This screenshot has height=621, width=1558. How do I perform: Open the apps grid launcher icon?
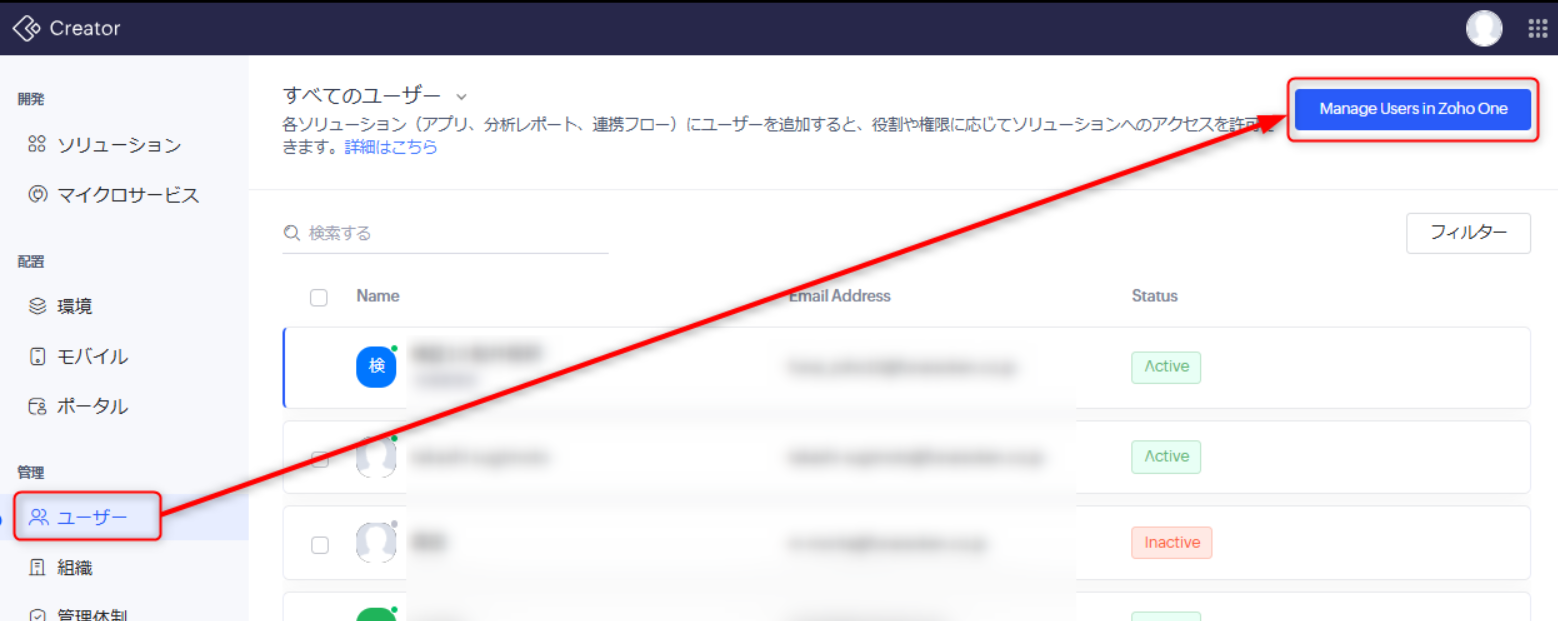click(1537, 28)
